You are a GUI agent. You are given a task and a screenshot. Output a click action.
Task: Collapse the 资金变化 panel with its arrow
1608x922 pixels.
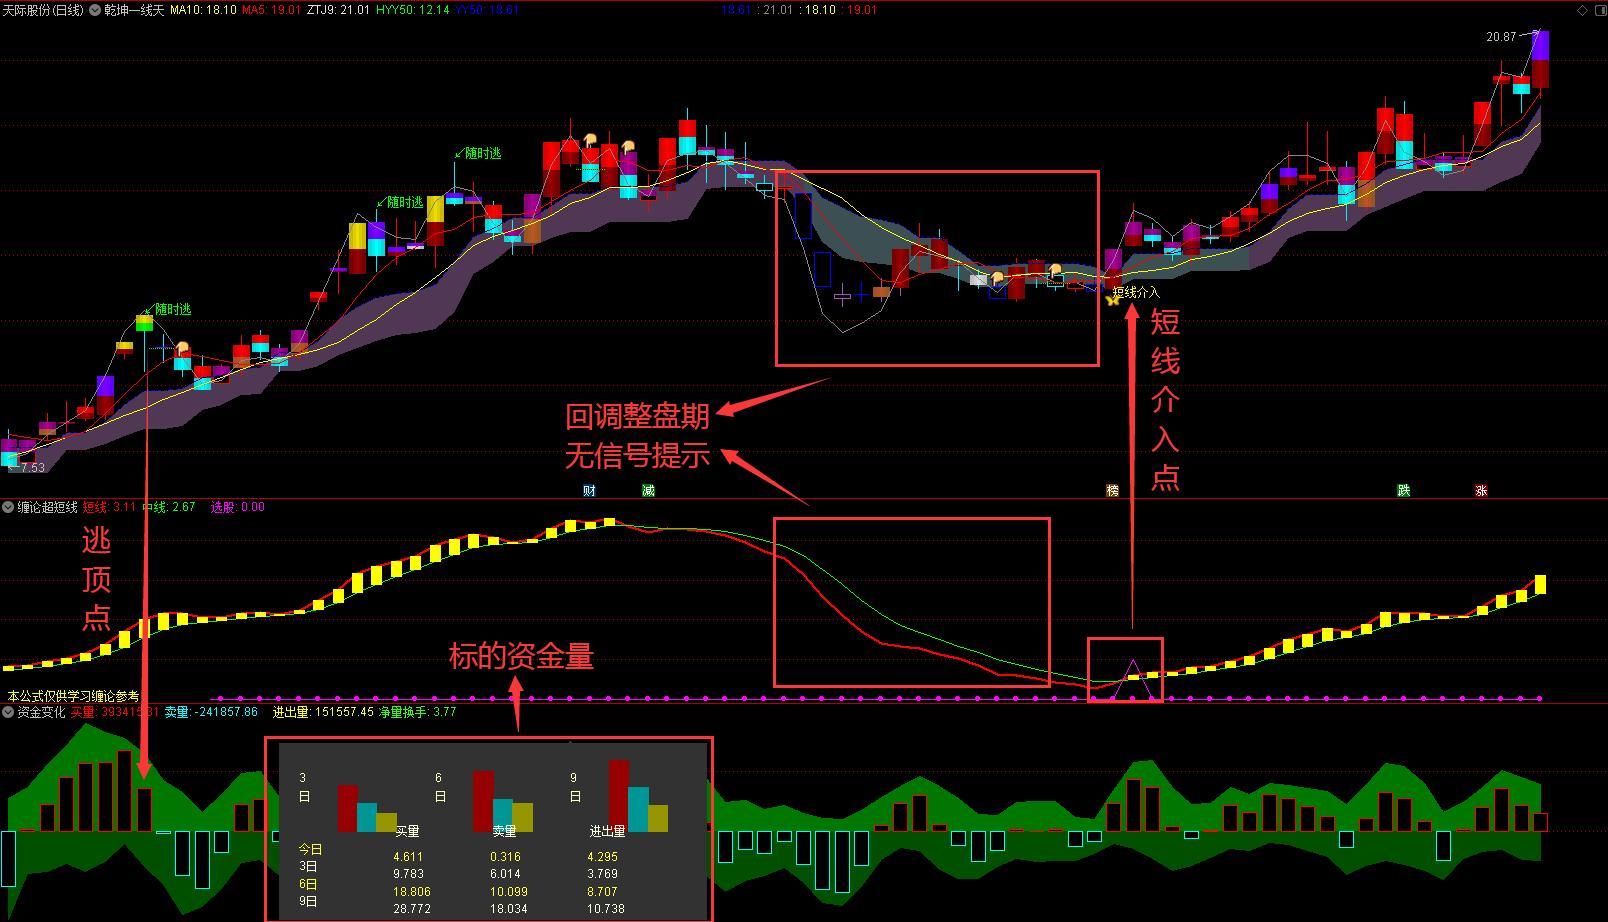point(9,712)
